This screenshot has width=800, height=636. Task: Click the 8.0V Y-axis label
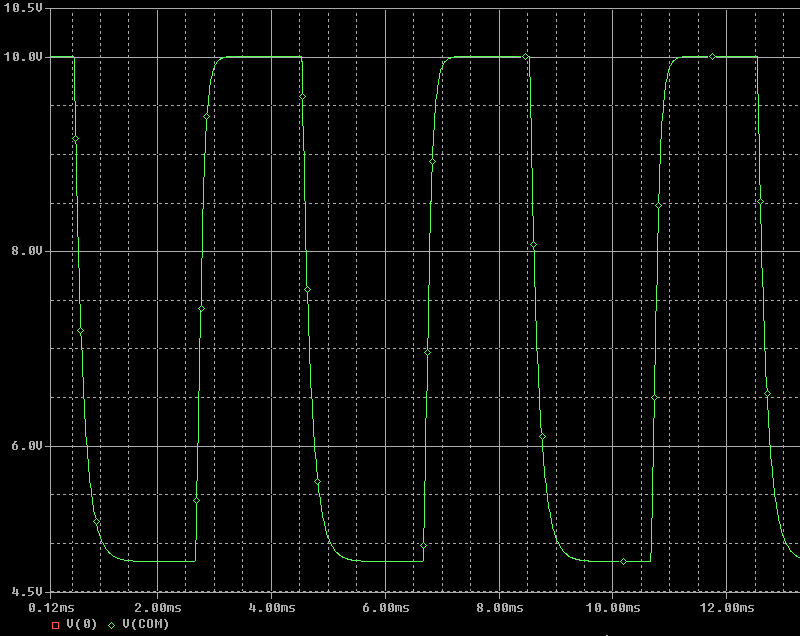[x=26, y=251]
